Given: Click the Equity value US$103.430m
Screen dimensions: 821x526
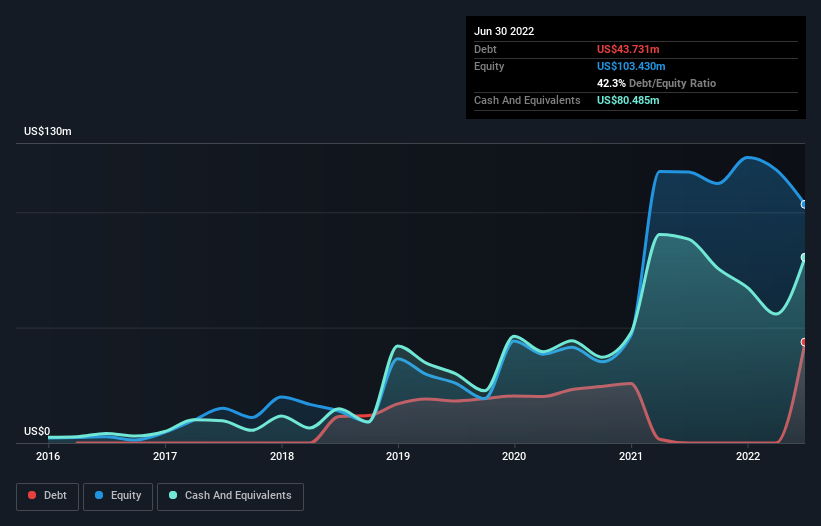Looking at the screenshot, I should [x=631, y=66].
